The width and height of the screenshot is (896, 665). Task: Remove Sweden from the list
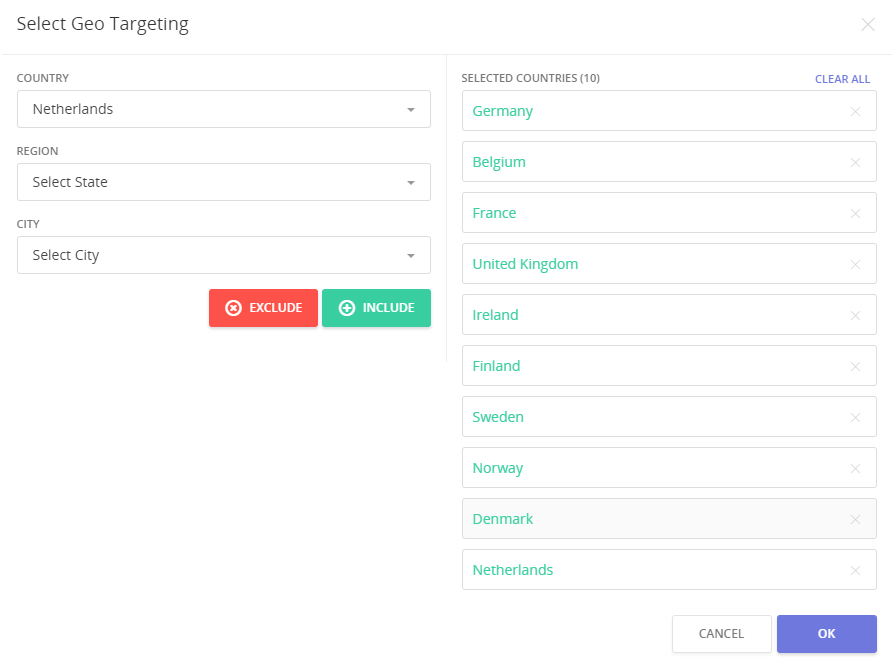(x=856, y=417)
